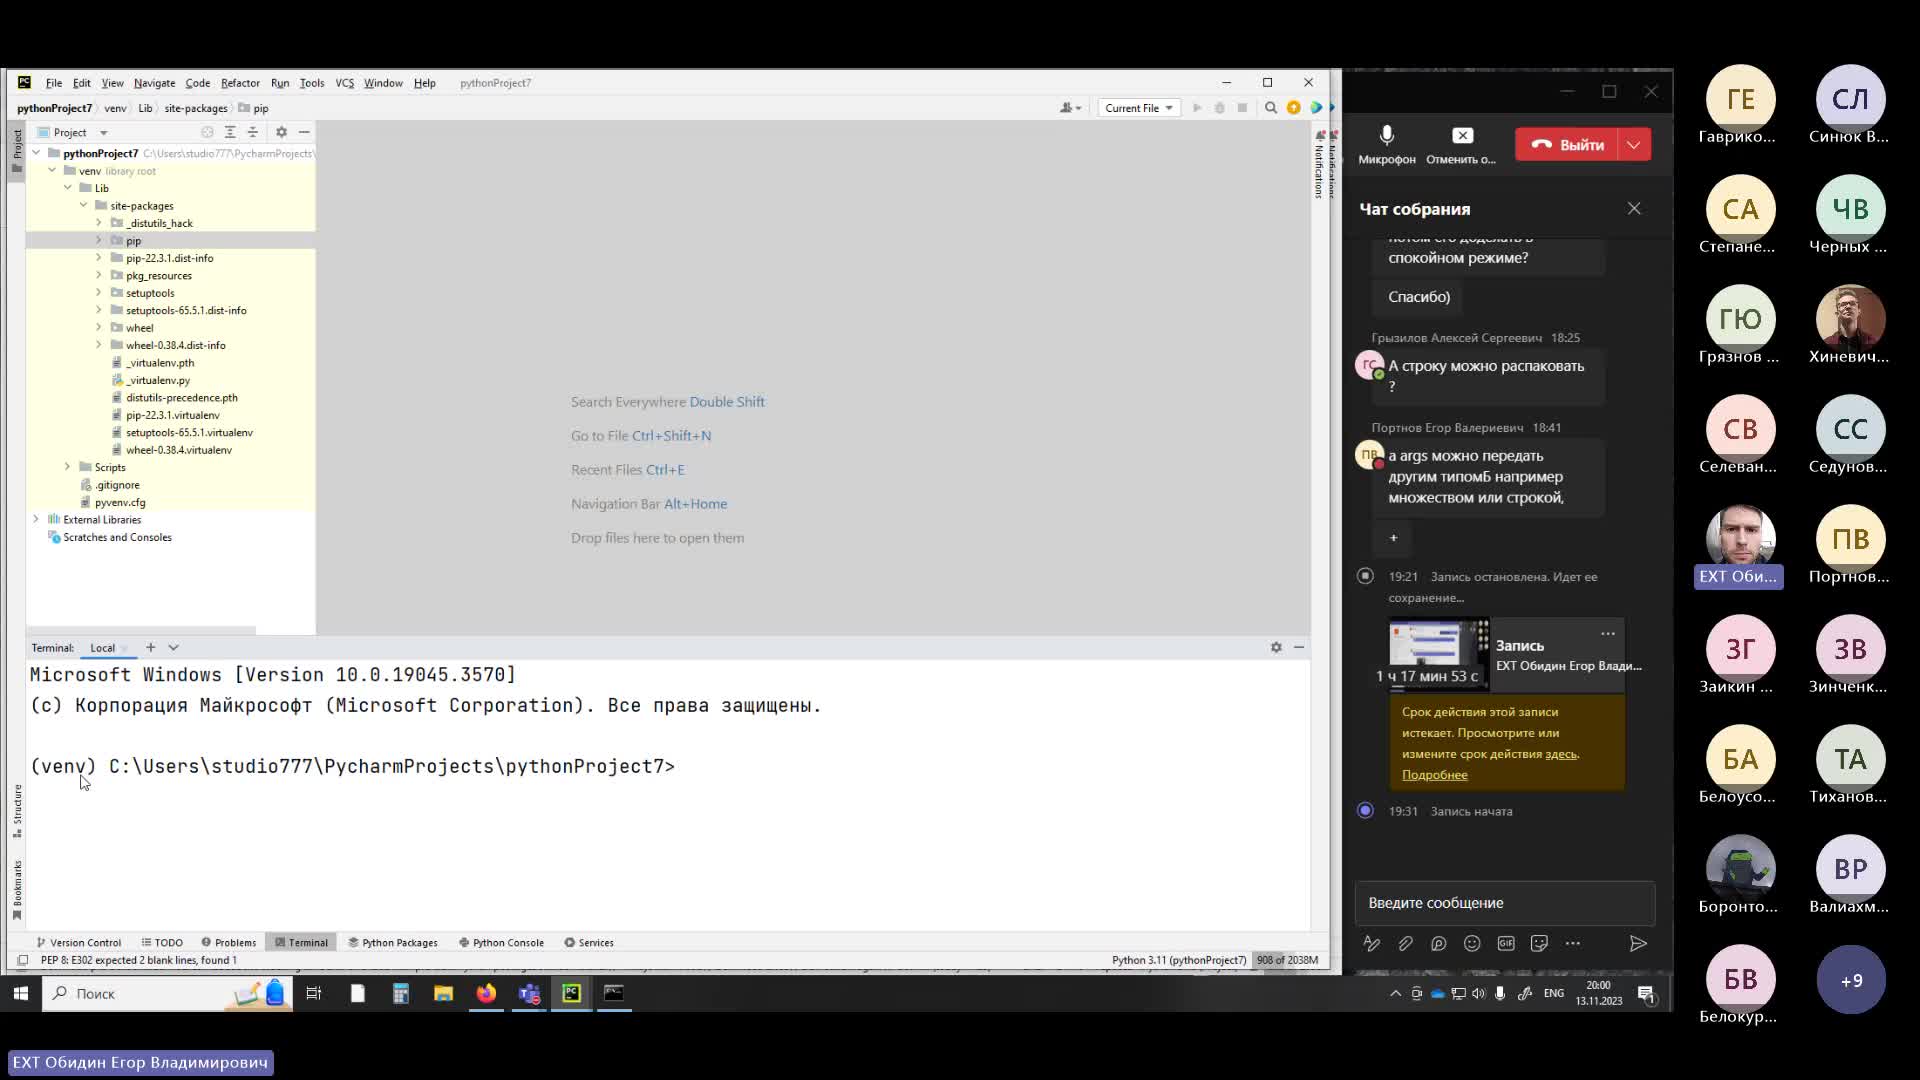This screenshot has width=1920, height=1080.
Task: Hide the Project panel with minus icon
Action: coord(304,132)
